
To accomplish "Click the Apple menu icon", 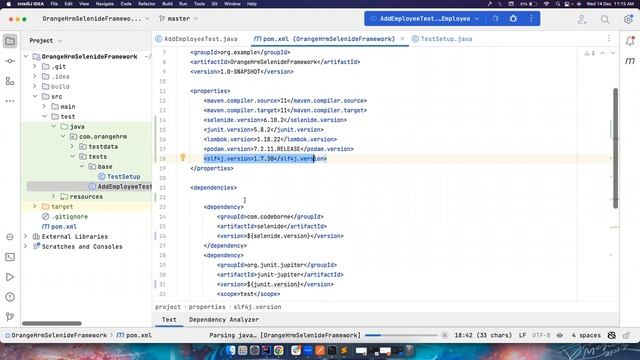I will pyautogui.click(x=8, y=4).
